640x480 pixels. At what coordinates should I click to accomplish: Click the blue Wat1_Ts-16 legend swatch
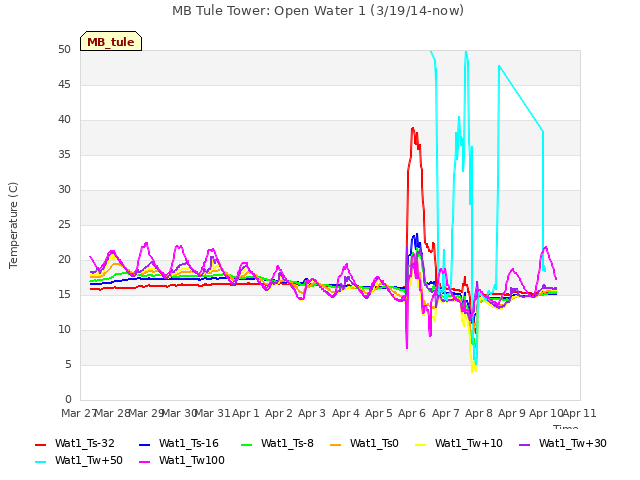tap(144, 444)
